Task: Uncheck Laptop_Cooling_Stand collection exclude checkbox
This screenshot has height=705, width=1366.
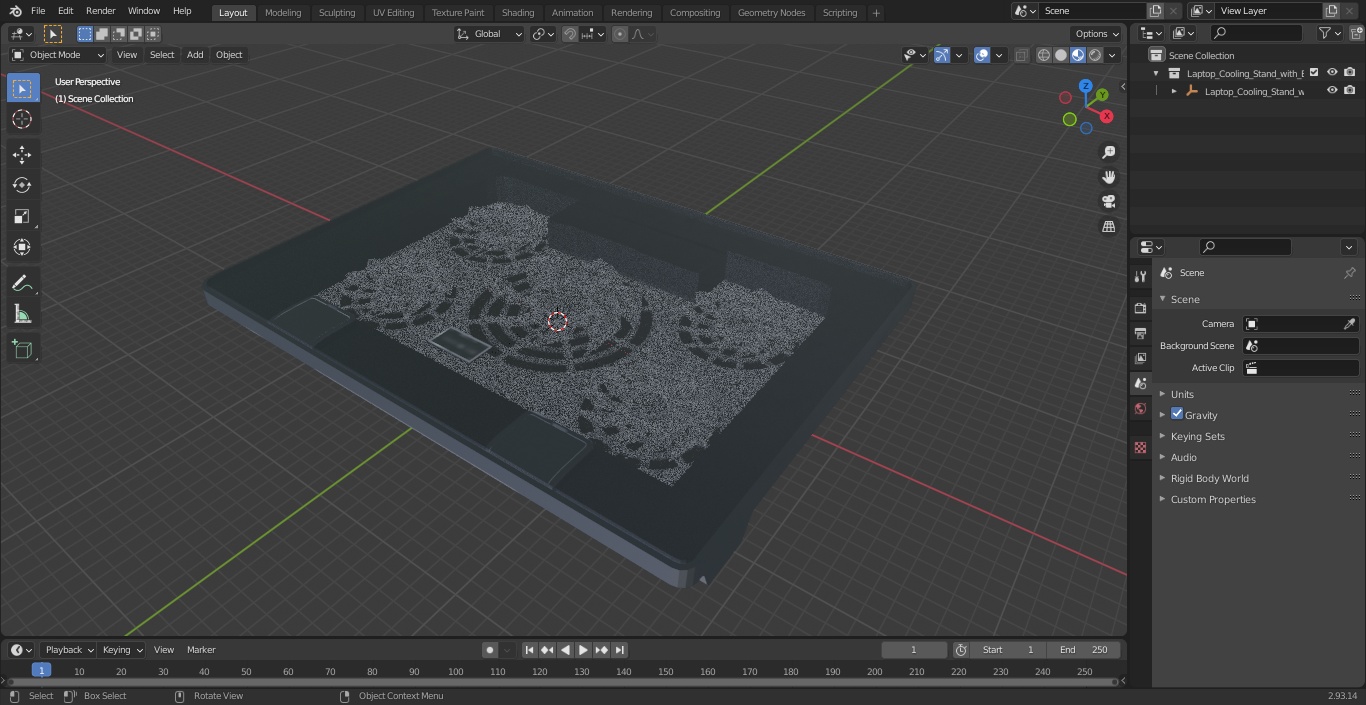Action: (x=1314, y=72)
